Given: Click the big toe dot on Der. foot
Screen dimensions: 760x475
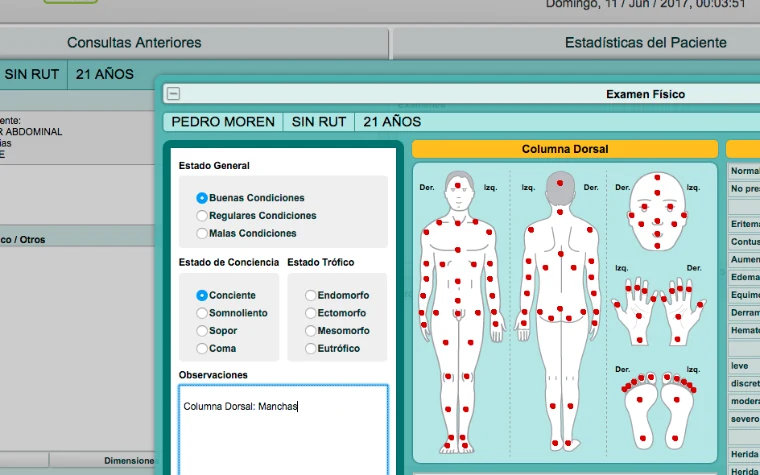Looking at the screenshot, I should pos(650,376).
